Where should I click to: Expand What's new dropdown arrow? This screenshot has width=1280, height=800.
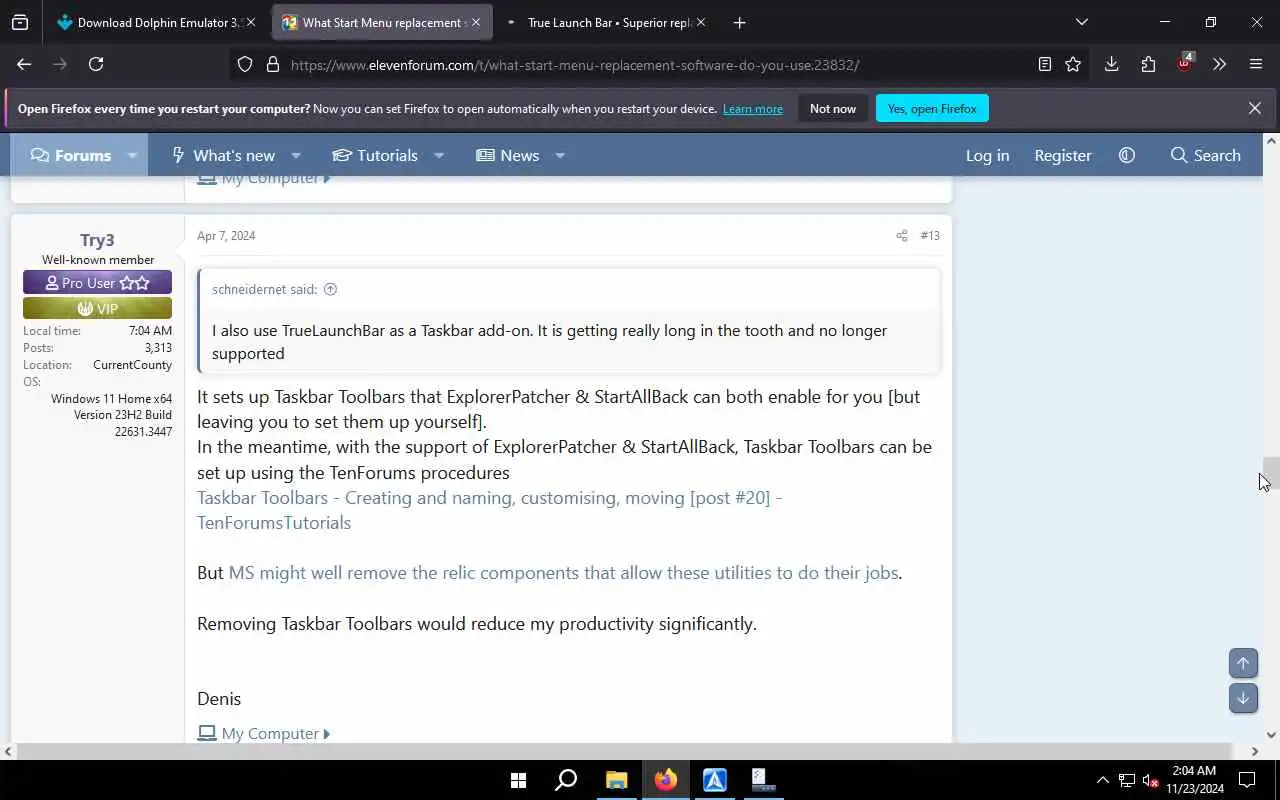coord(296,155)
